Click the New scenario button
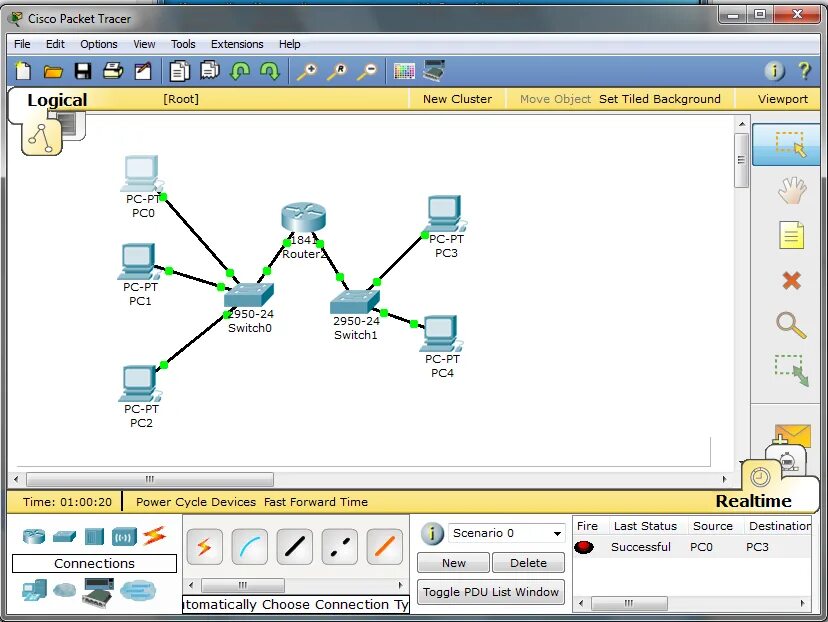The width and height of the screenshot is (828, 622). tap(454, 563)
